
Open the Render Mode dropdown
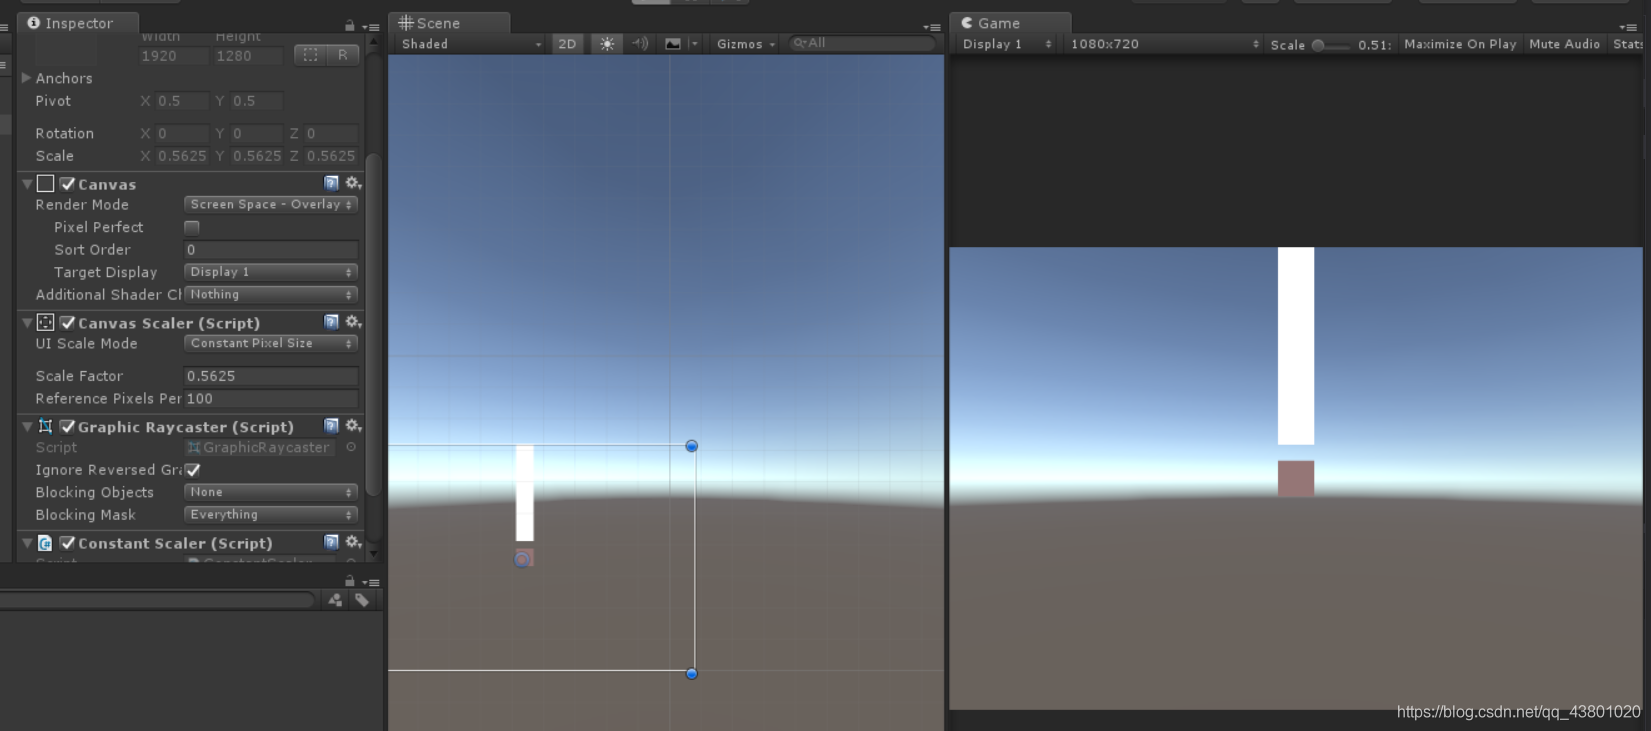271,204
